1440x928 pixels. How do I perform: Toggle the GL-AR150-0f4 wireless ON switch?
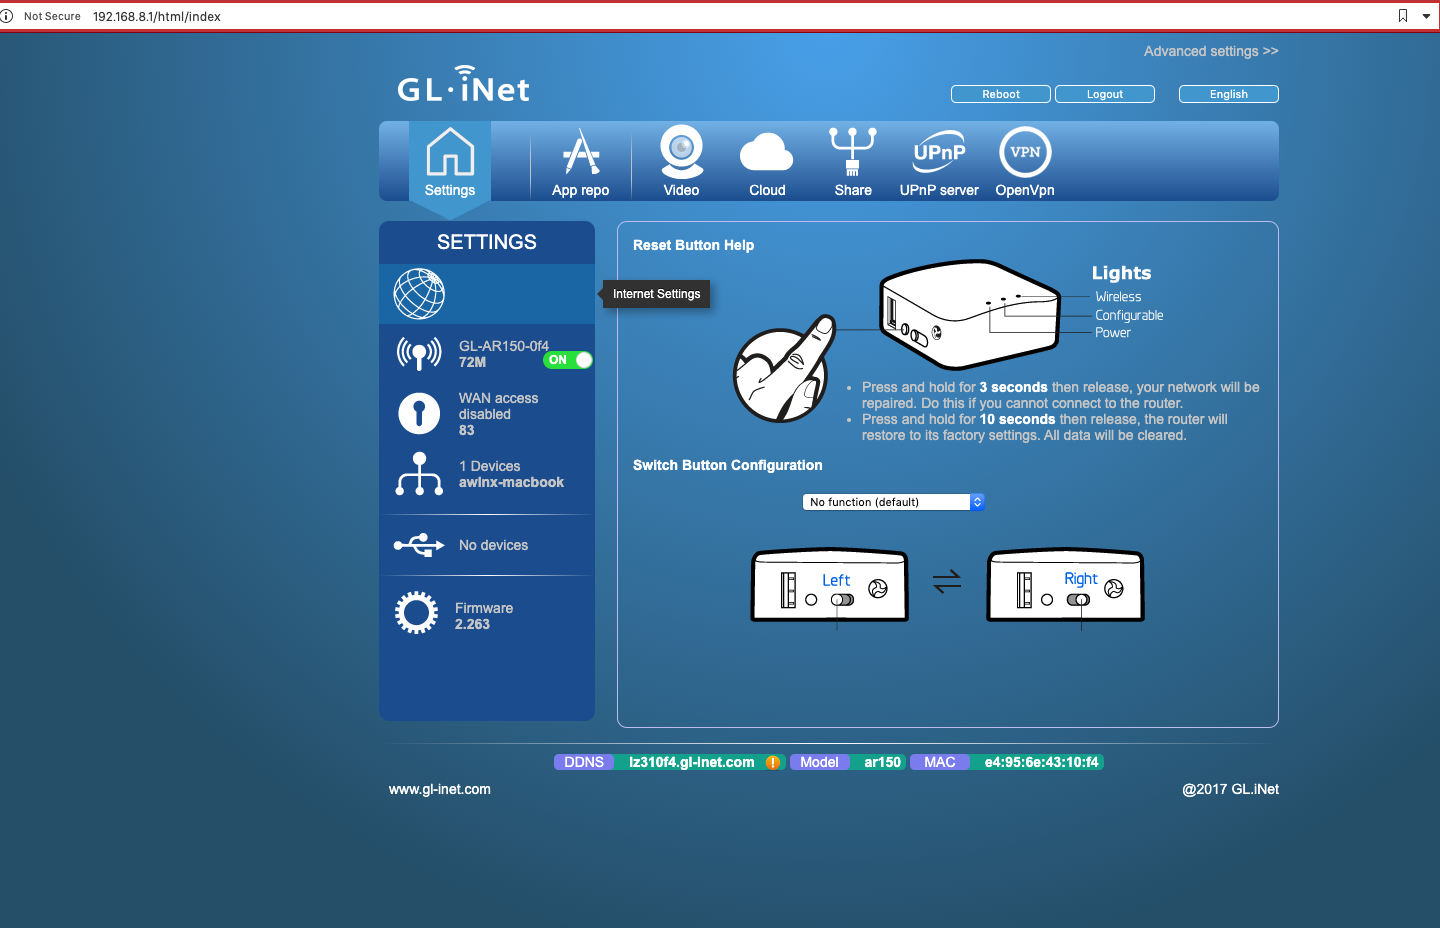click(568, 360)
